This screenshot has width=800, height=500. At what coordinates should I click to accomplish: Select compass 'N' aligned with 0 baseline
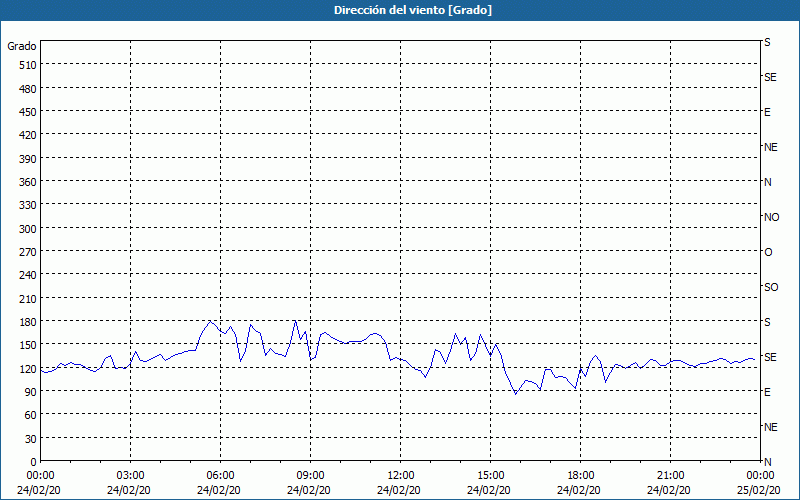click(768, 462)
